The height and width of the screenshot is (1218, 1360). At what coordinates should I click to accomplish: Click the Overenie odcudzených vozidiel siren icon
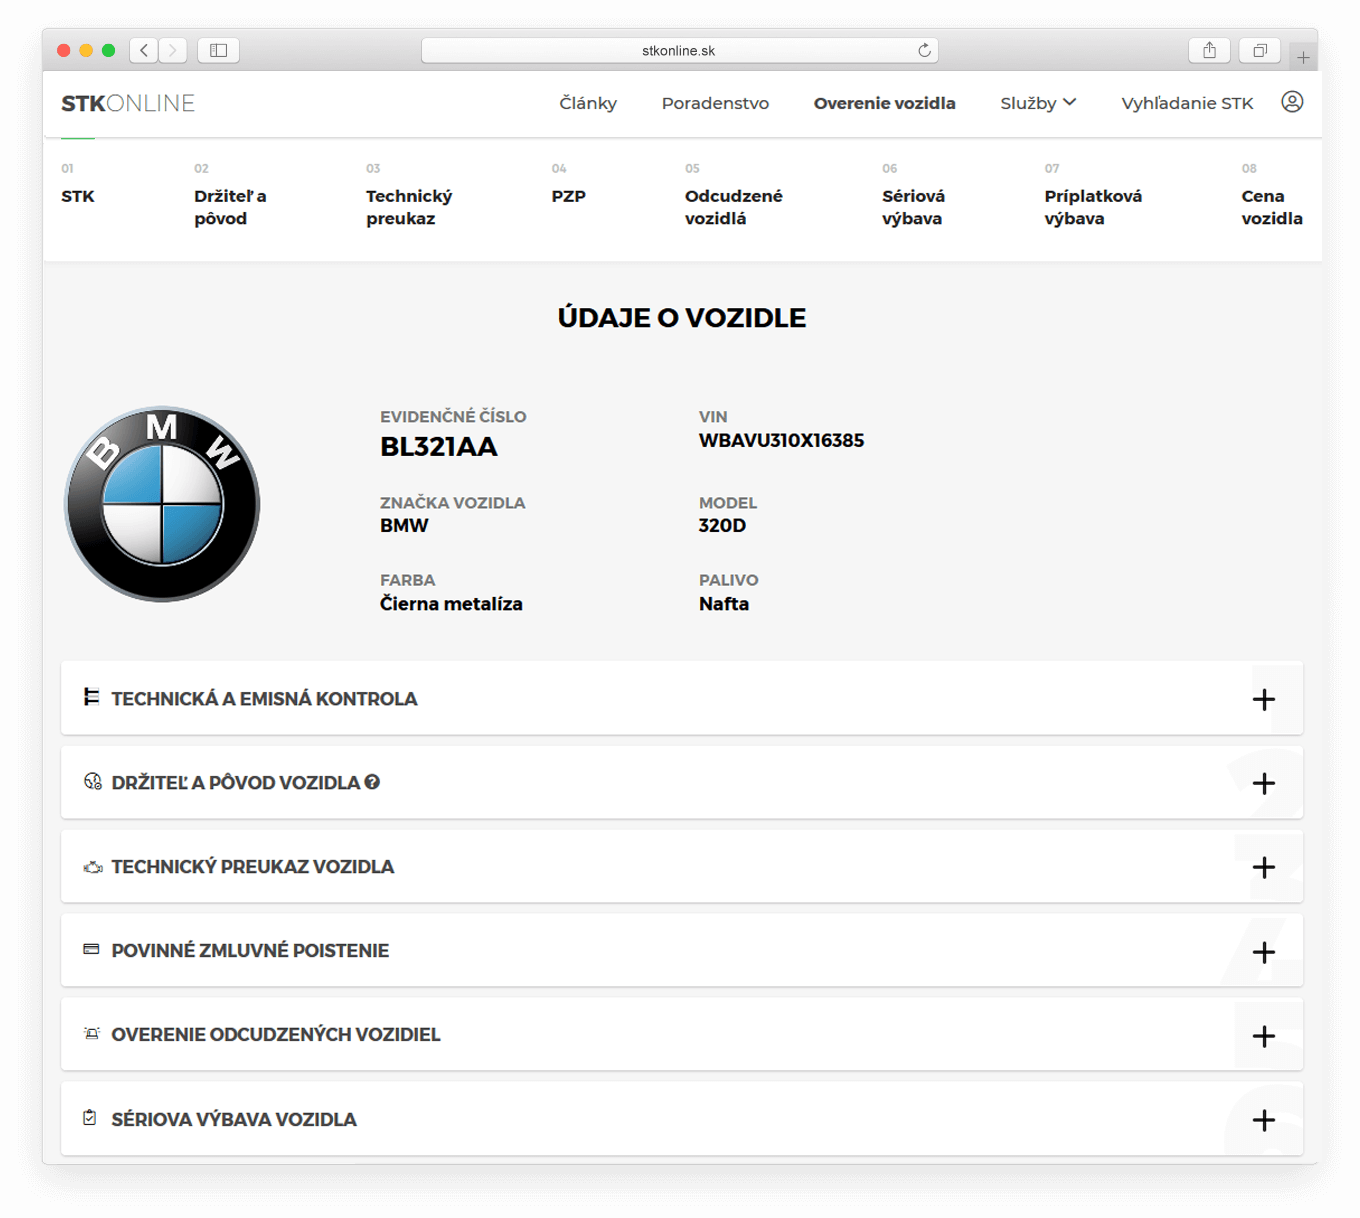pyautogui.click(x=91, y=1033)
